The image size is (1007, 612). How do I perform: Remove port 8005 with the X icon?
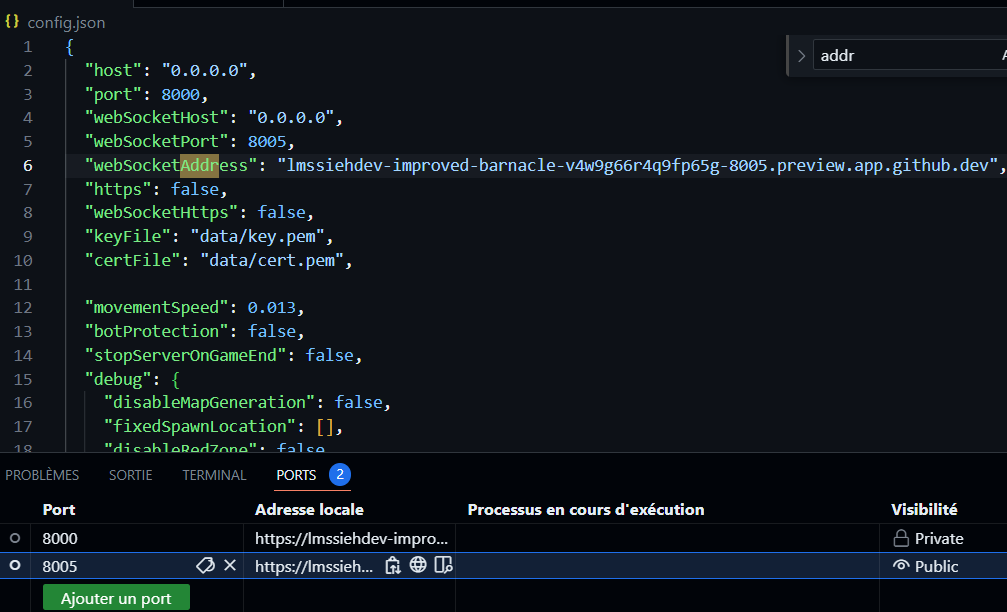click(x=230, y=565)
